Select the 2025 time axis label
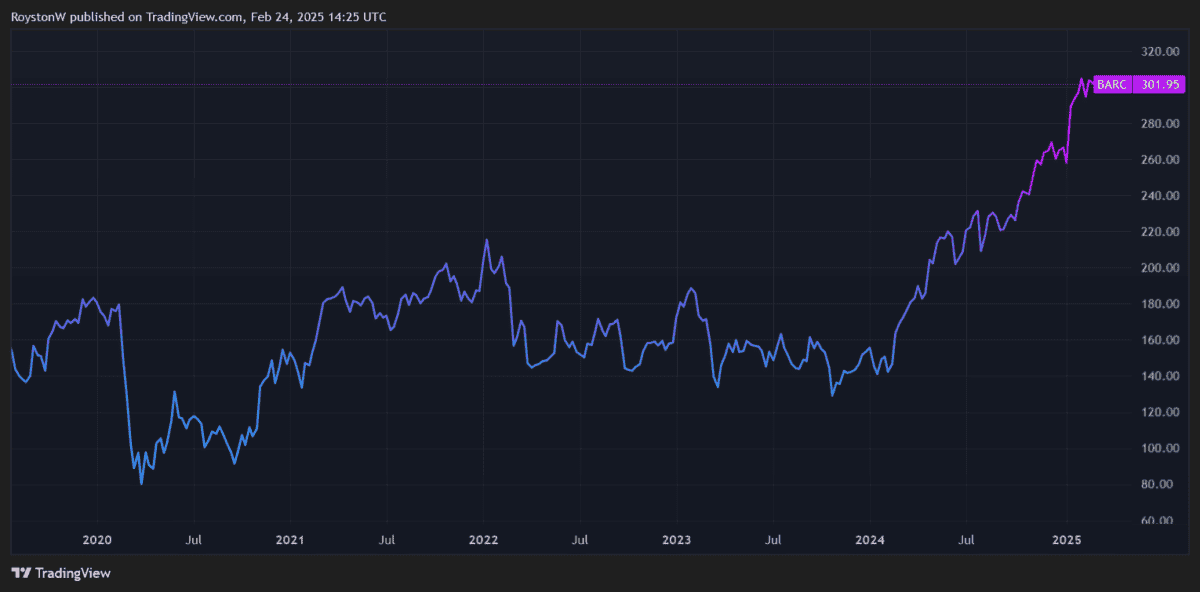 tap(1066, 540)
